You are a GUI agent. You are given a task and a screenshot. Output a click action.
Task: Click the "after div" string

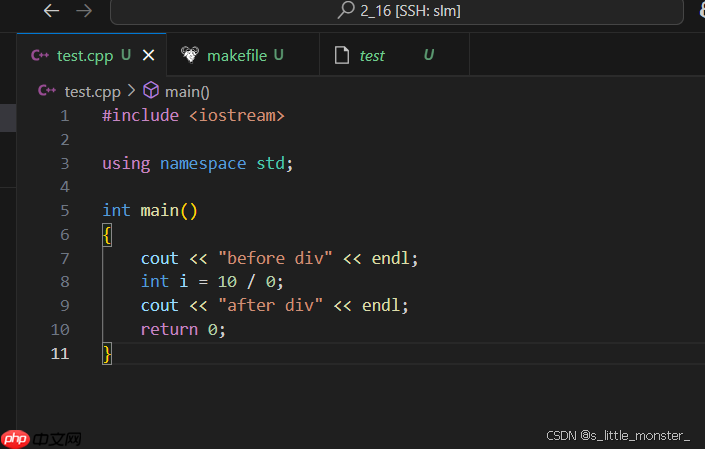(271, 306)
